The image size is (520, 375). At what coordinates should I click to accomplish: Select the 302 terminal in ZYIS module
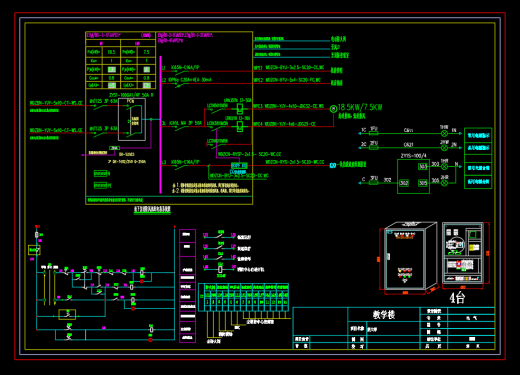404,183
